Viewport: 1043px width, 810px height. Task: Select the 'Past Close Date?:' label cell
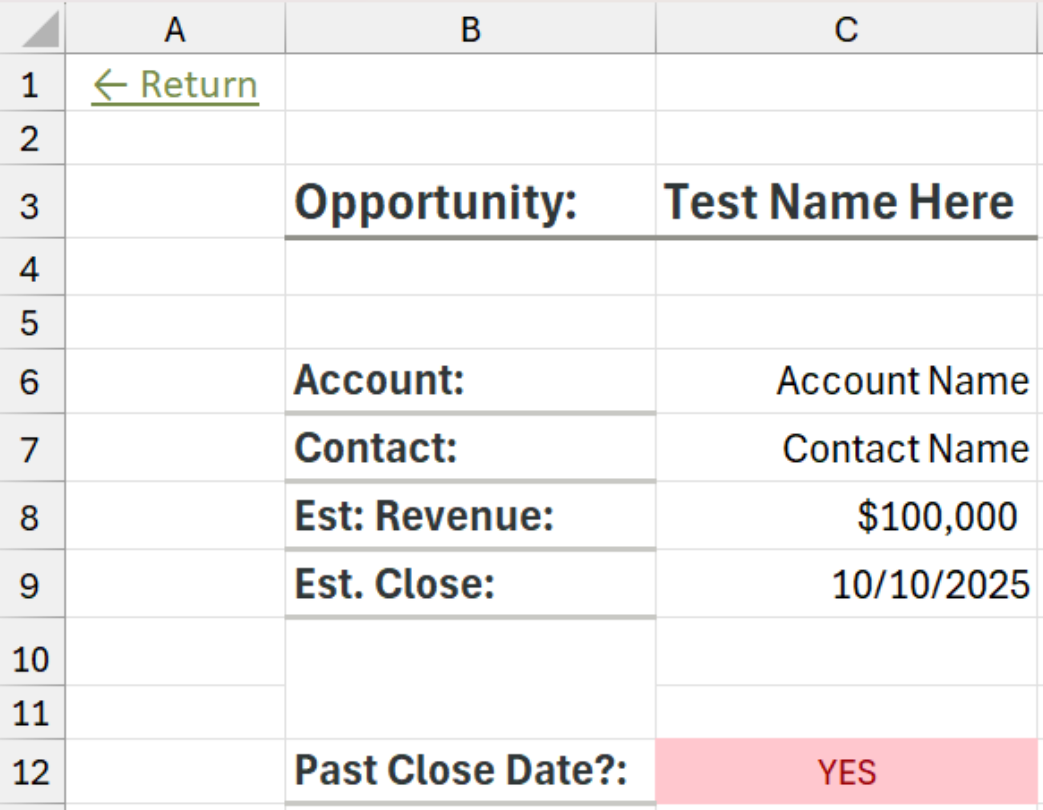[460, 771]
